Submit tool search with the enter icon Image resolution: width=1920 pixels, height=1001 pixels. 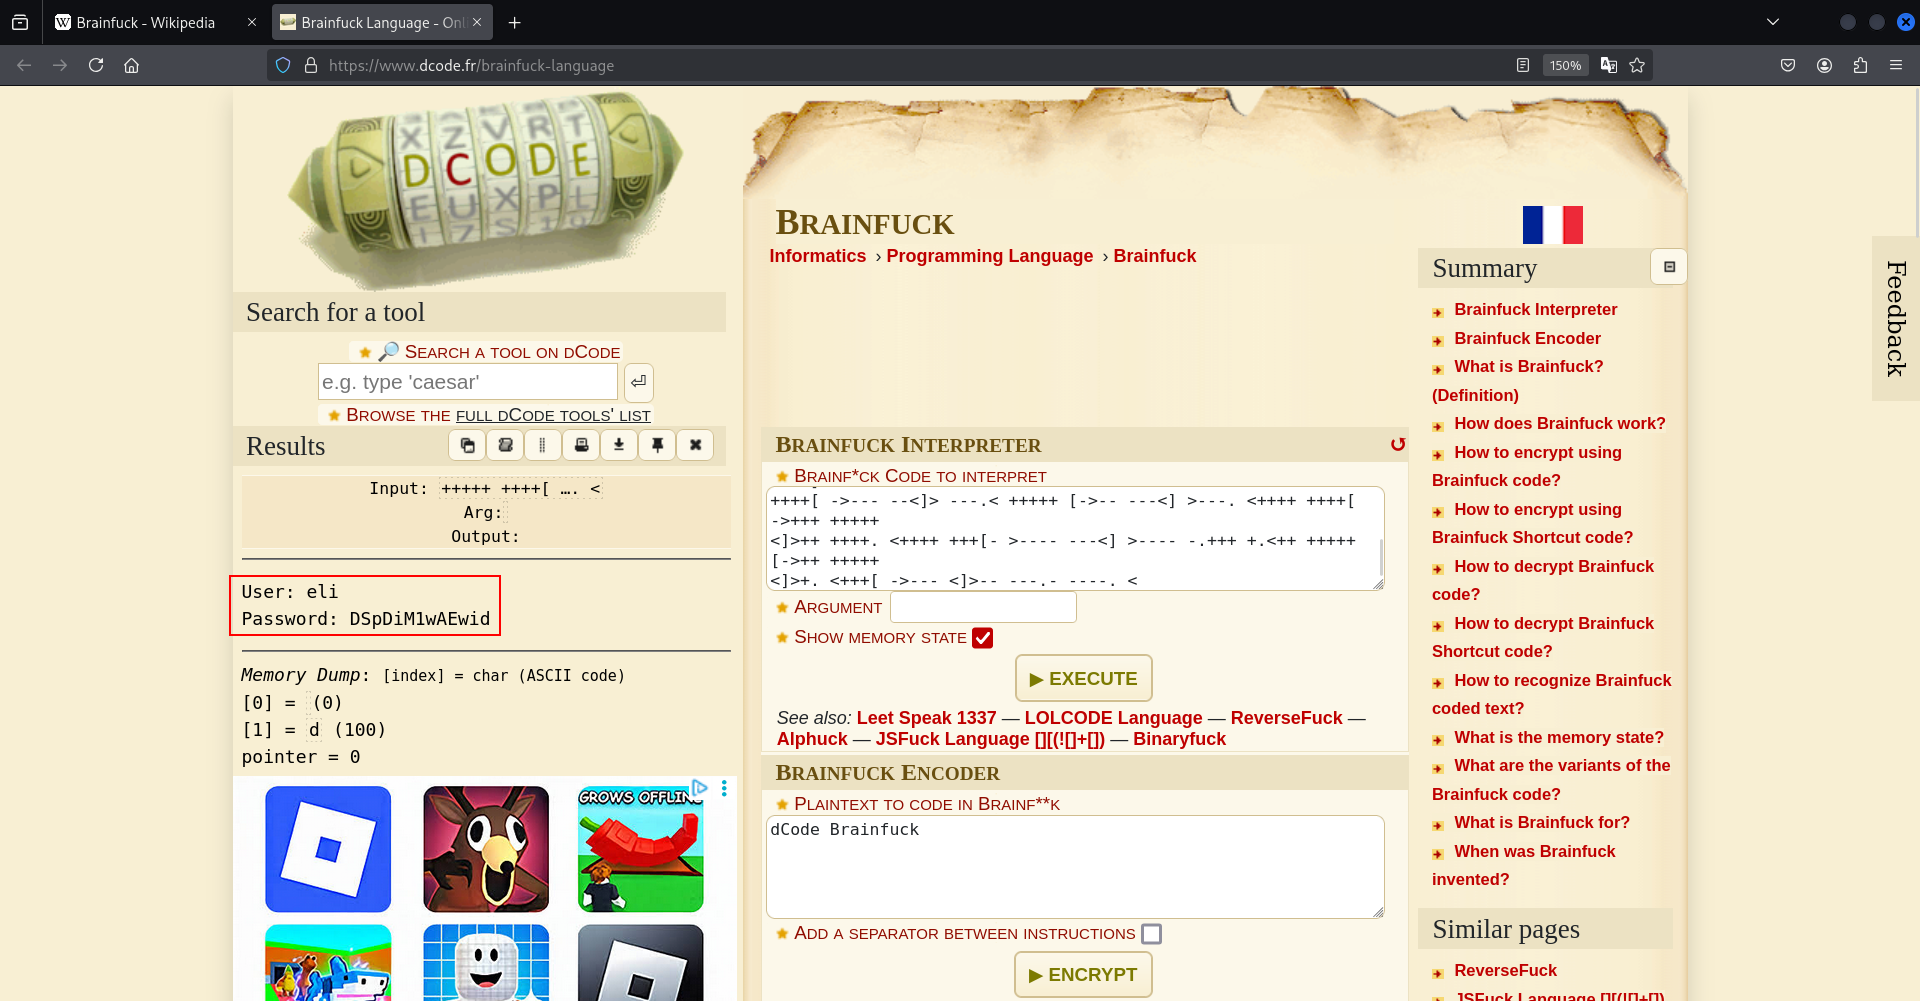pyautogui.click(x=638, y=382)
